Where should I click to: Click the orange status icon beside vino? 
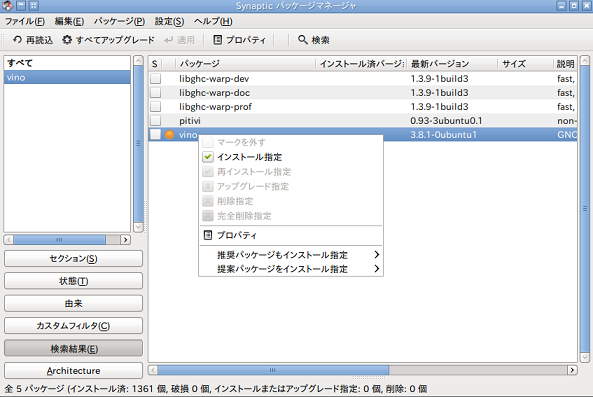pos(169,135)
